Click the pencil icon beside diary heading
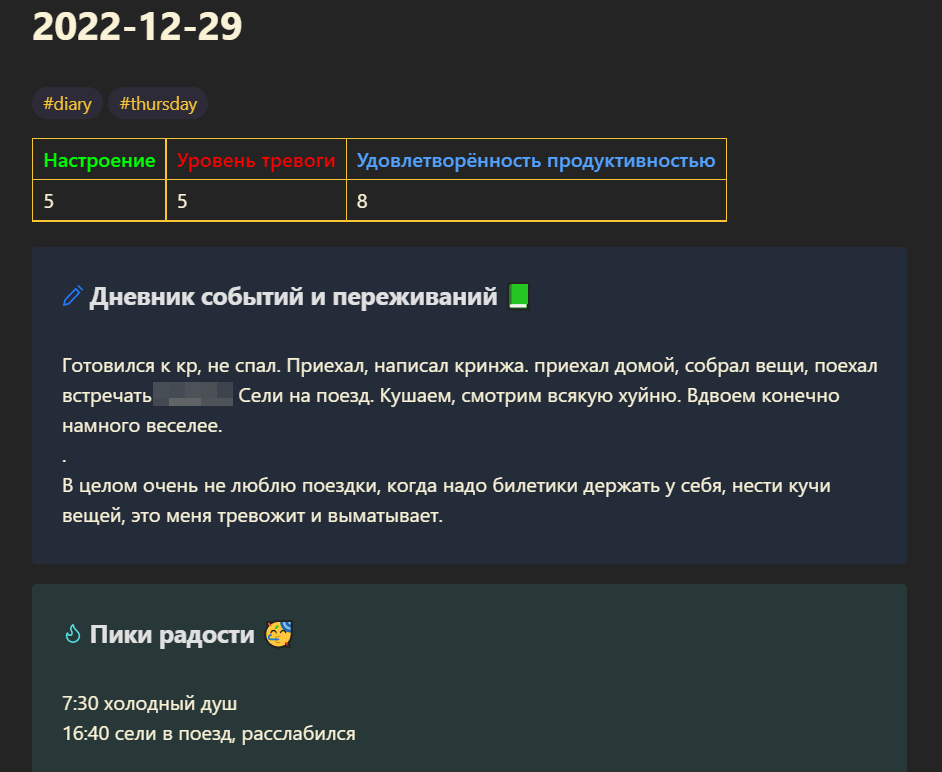942x772 pixels. click(73, 296)
